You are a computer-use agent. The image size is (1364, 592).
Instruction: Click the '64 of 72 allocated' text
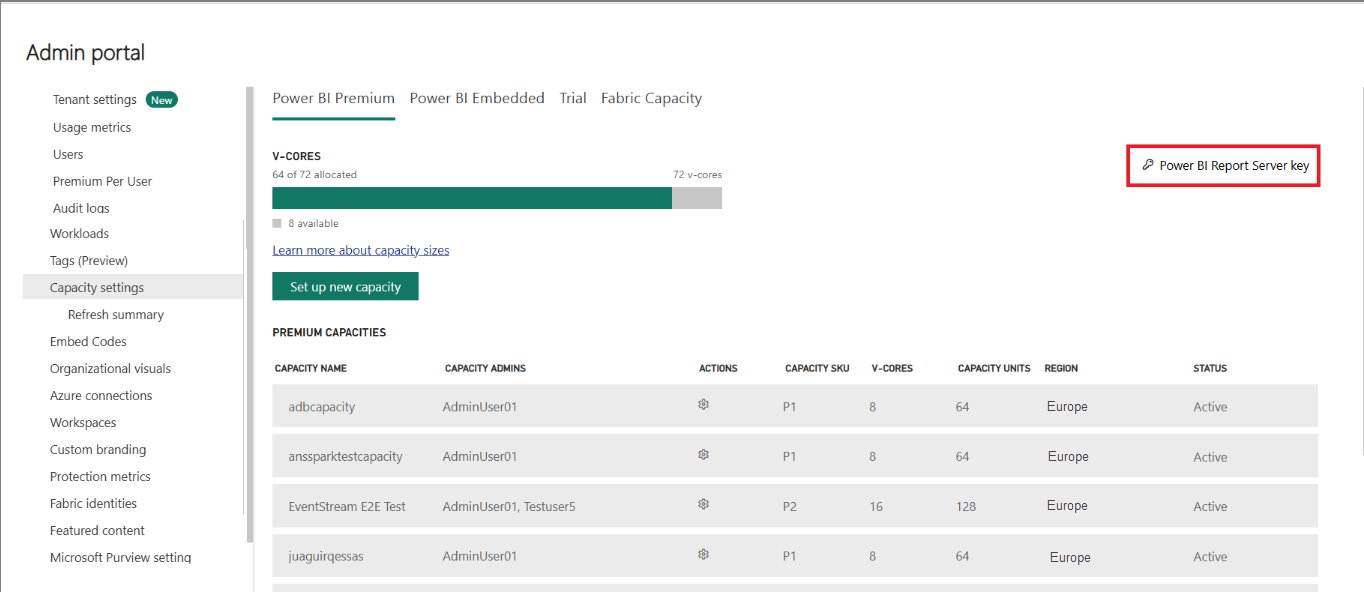(314, 174)
